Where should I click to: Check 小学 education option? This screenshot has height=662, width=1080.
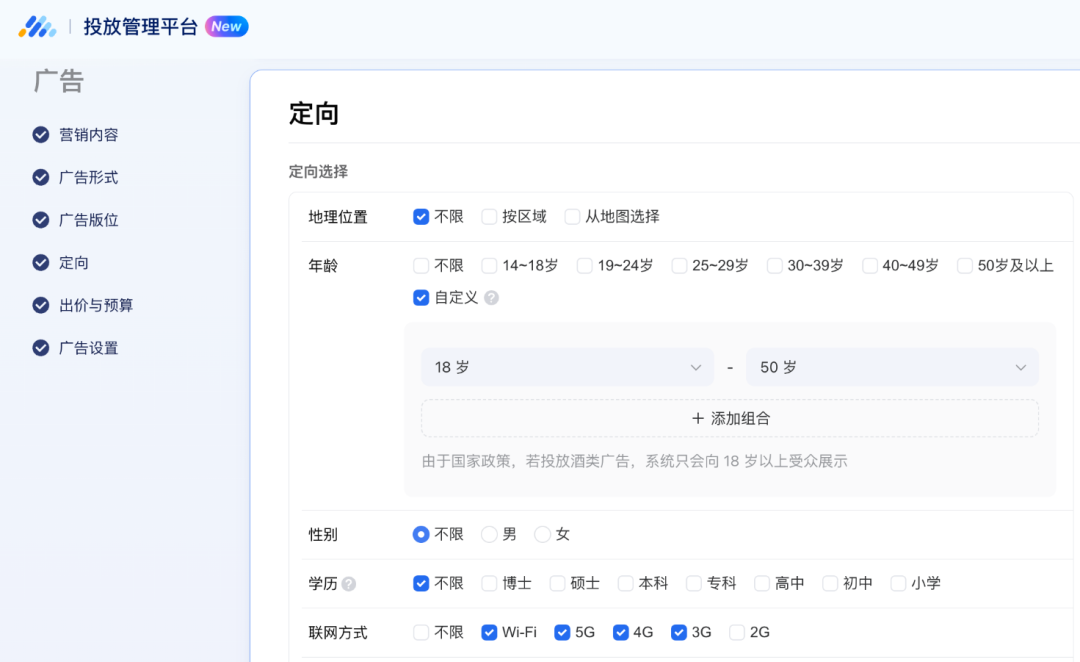click(898, 583)
